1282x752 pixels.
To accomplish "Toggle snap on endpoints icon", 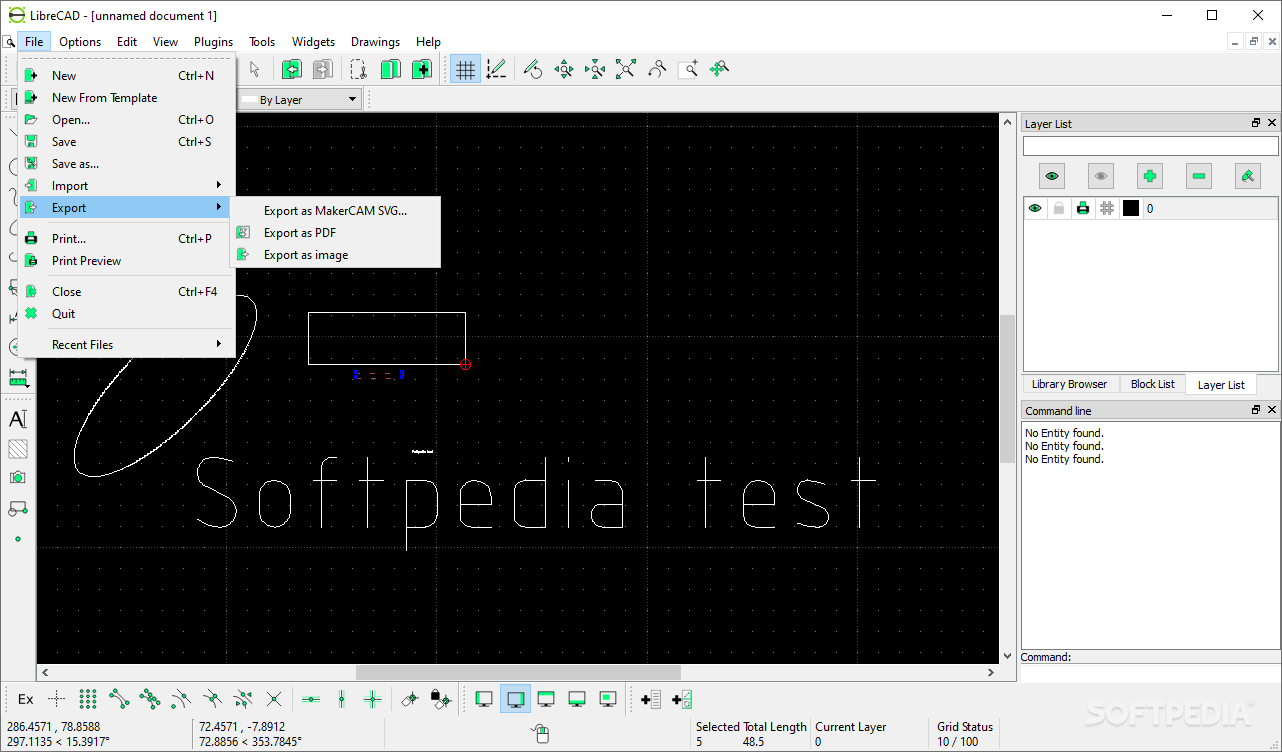I will tap(119, 699).
